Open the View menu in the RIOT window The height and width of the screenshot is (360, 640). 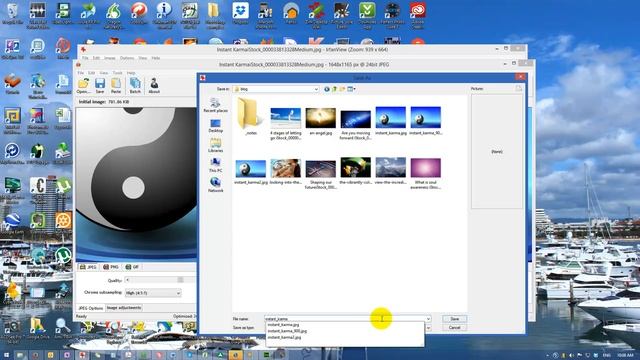tap(104, 73)
